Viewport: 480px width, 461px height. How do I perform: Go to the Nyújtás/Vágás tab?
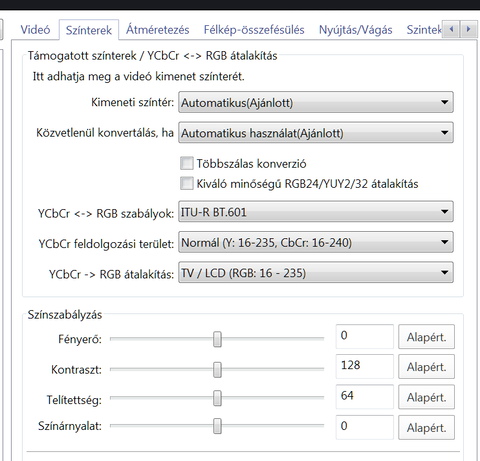tap(356, 30)
